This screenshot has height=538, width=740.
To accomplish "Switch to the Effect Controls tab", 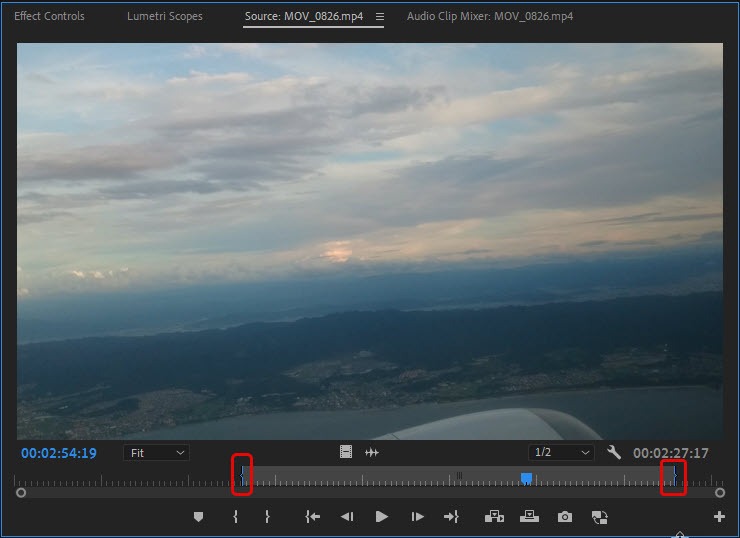I will (49, 17).
